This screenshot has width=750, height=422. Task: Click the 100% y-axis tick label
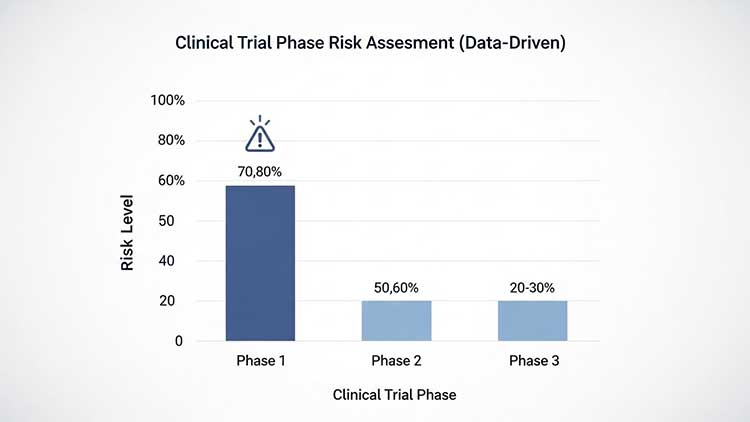tap(167, 101)
